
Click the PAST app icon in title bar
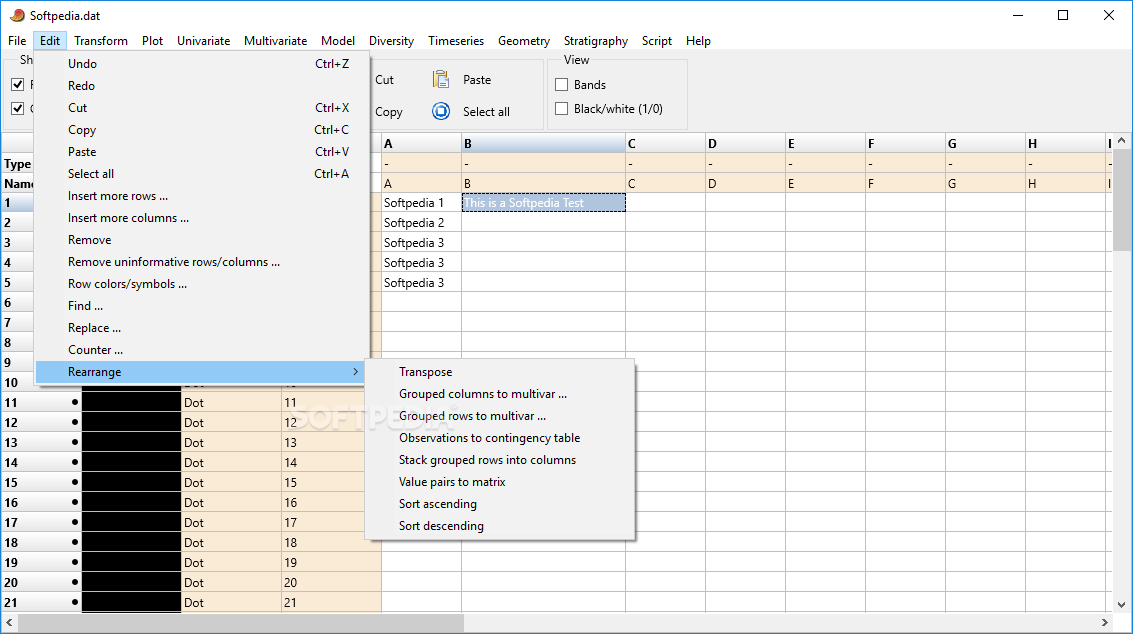coord(17,15)
